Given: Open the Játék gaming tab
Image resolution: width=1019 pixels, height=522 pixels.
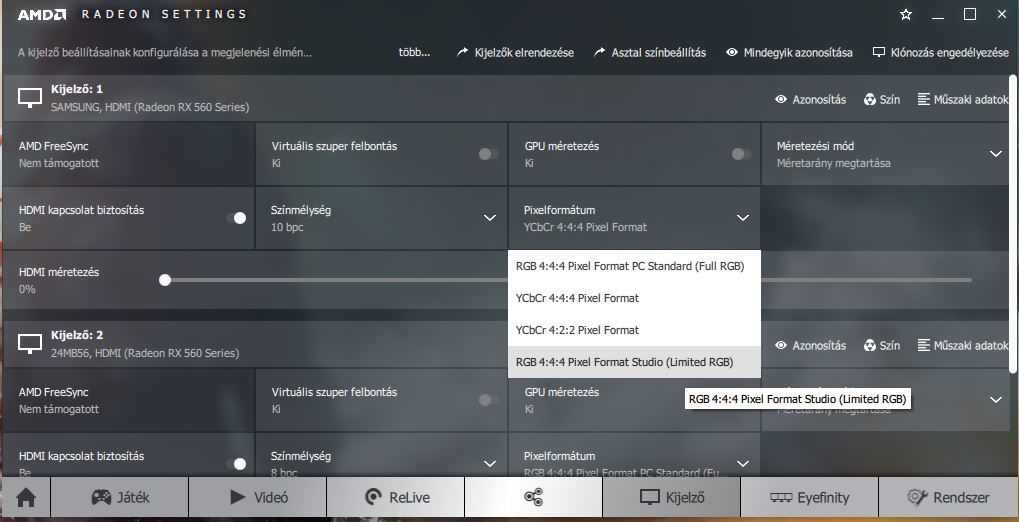Looking at the screenshot, I should point(120,498).
